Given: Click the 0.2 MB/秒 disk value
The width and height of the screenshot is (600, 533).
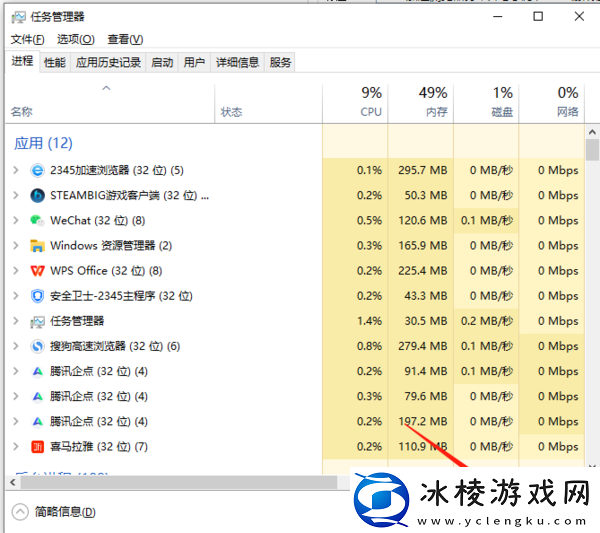Looking at the screenshot, I should tap(487, 321).
